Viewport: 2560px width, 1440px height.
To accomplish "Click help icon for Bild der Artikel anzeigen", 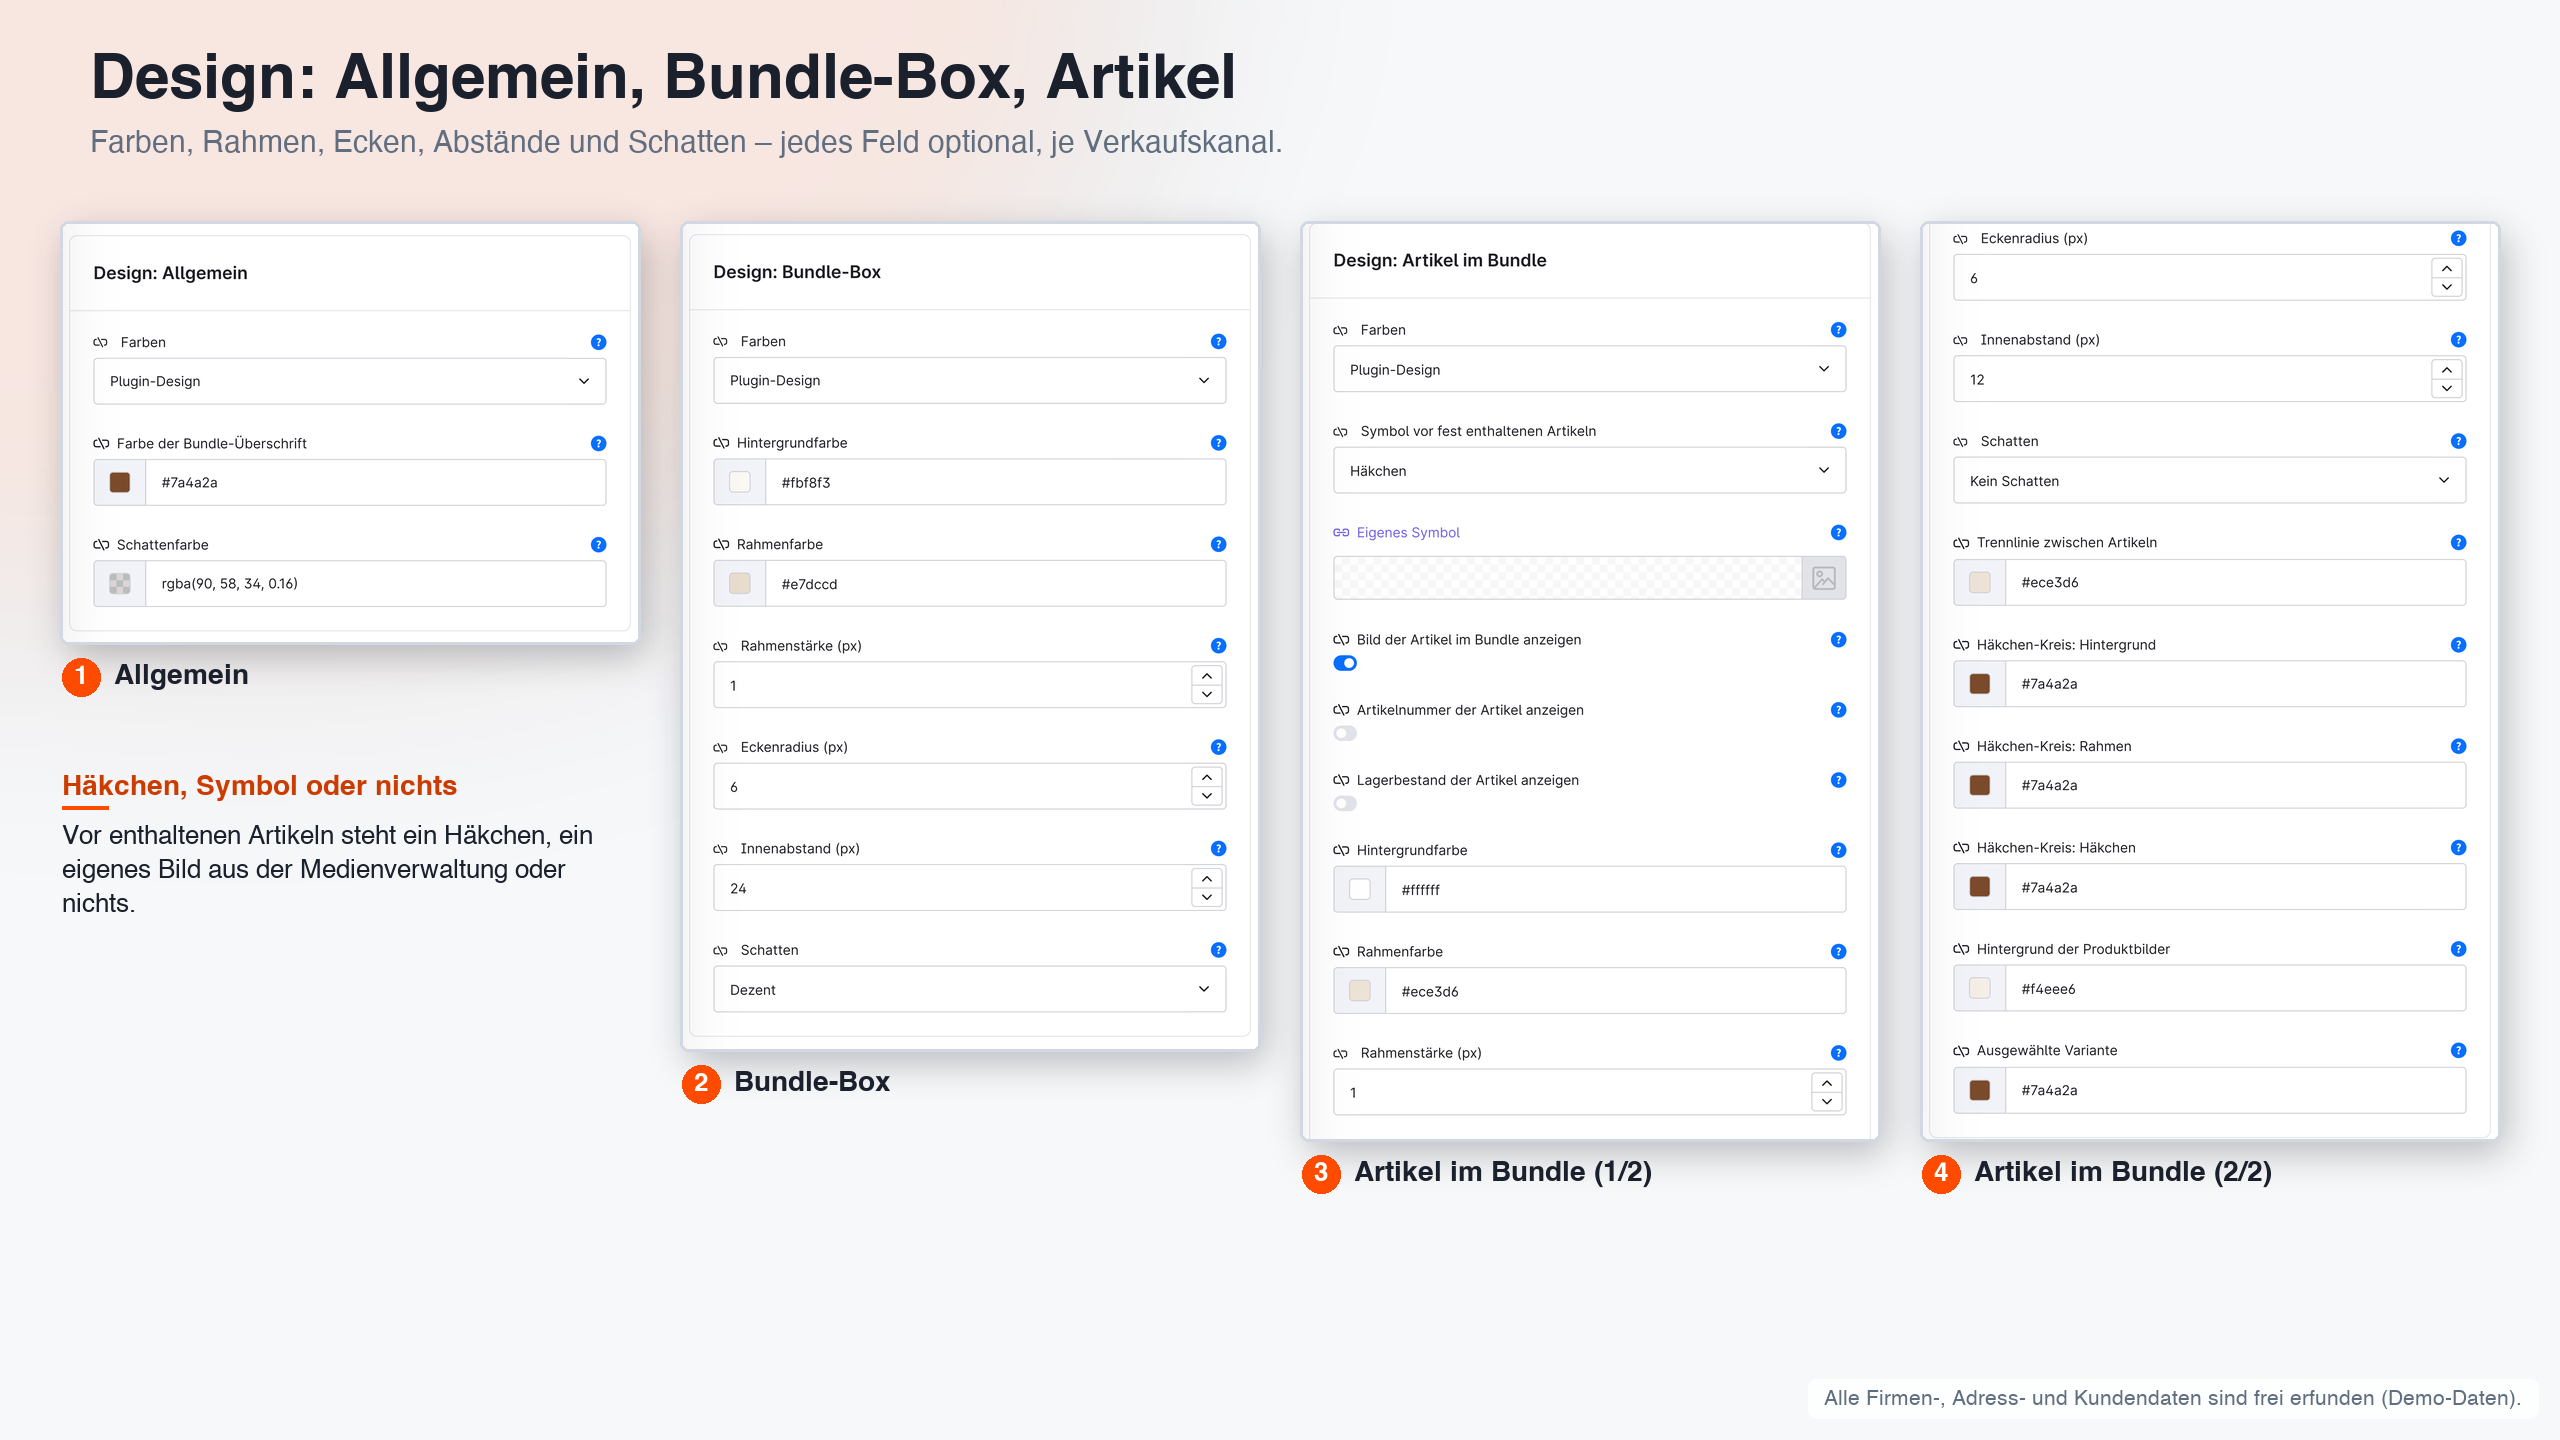I will click(x=1838, y=639).
